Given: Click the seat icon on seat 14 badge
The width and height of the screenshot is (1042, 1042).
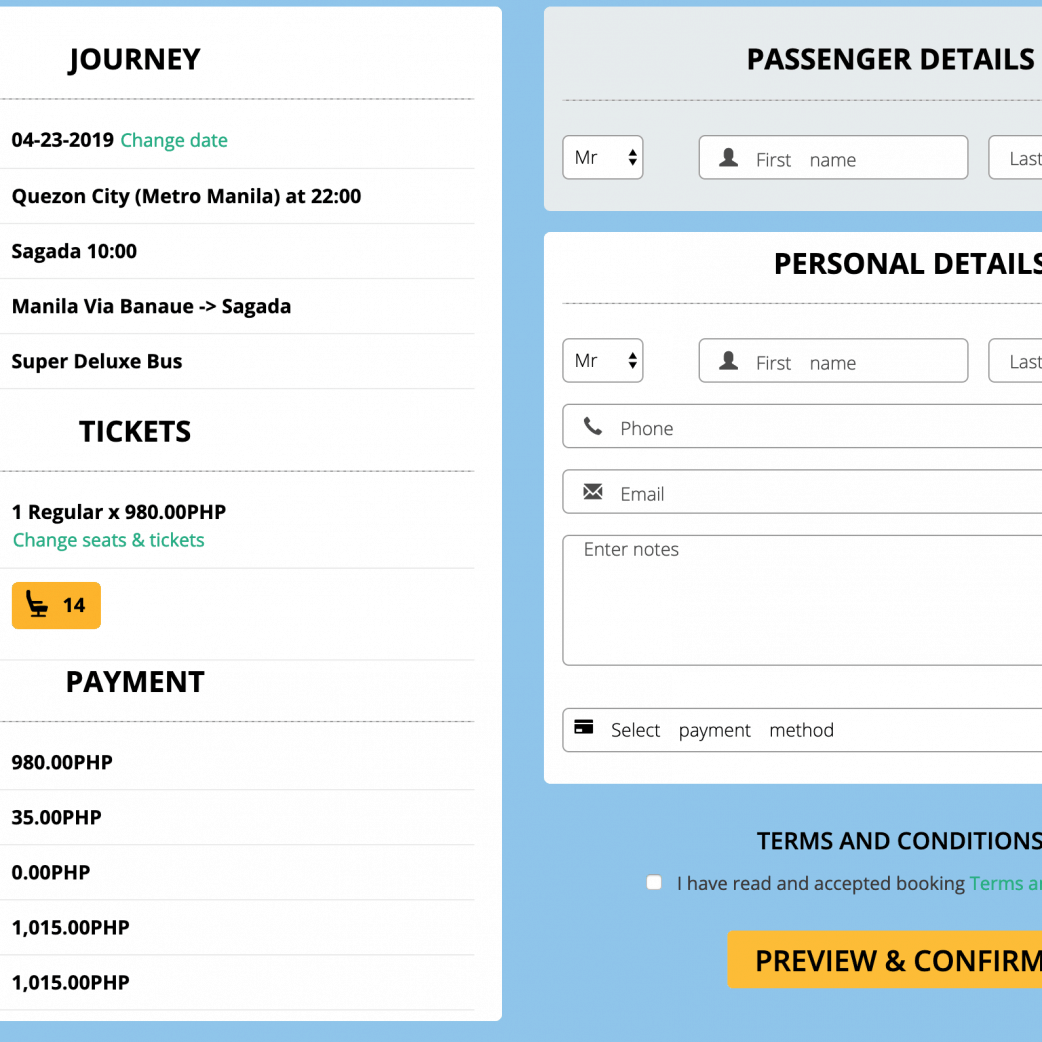Looking at the screenshot, I should coord(37,605).
